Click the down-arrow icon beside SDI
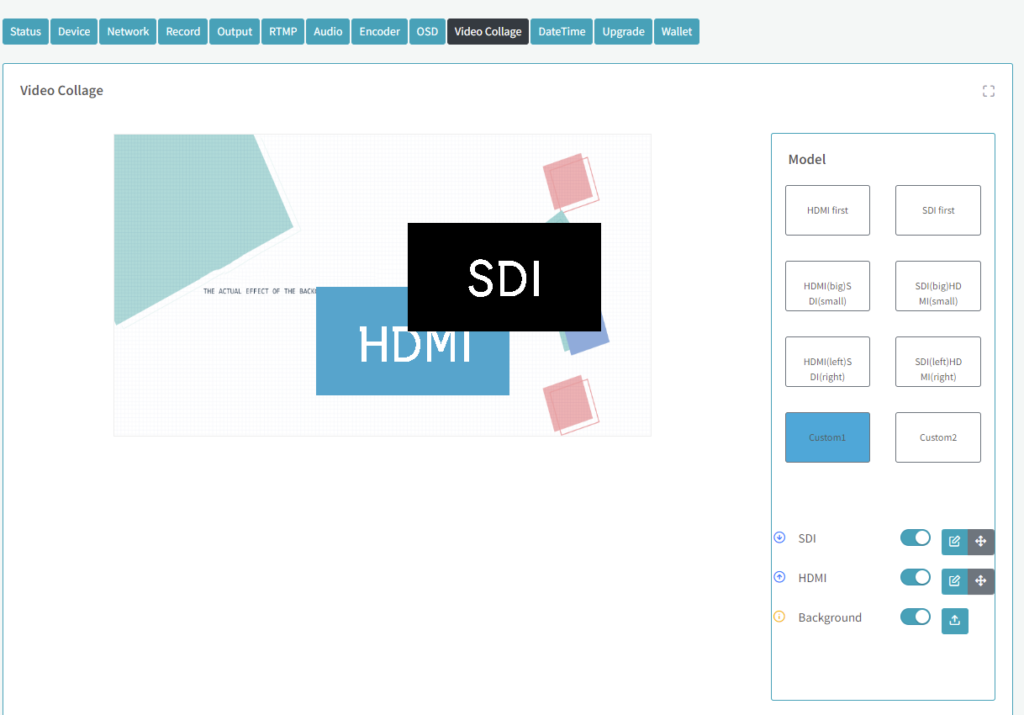 tap(780, 538)
